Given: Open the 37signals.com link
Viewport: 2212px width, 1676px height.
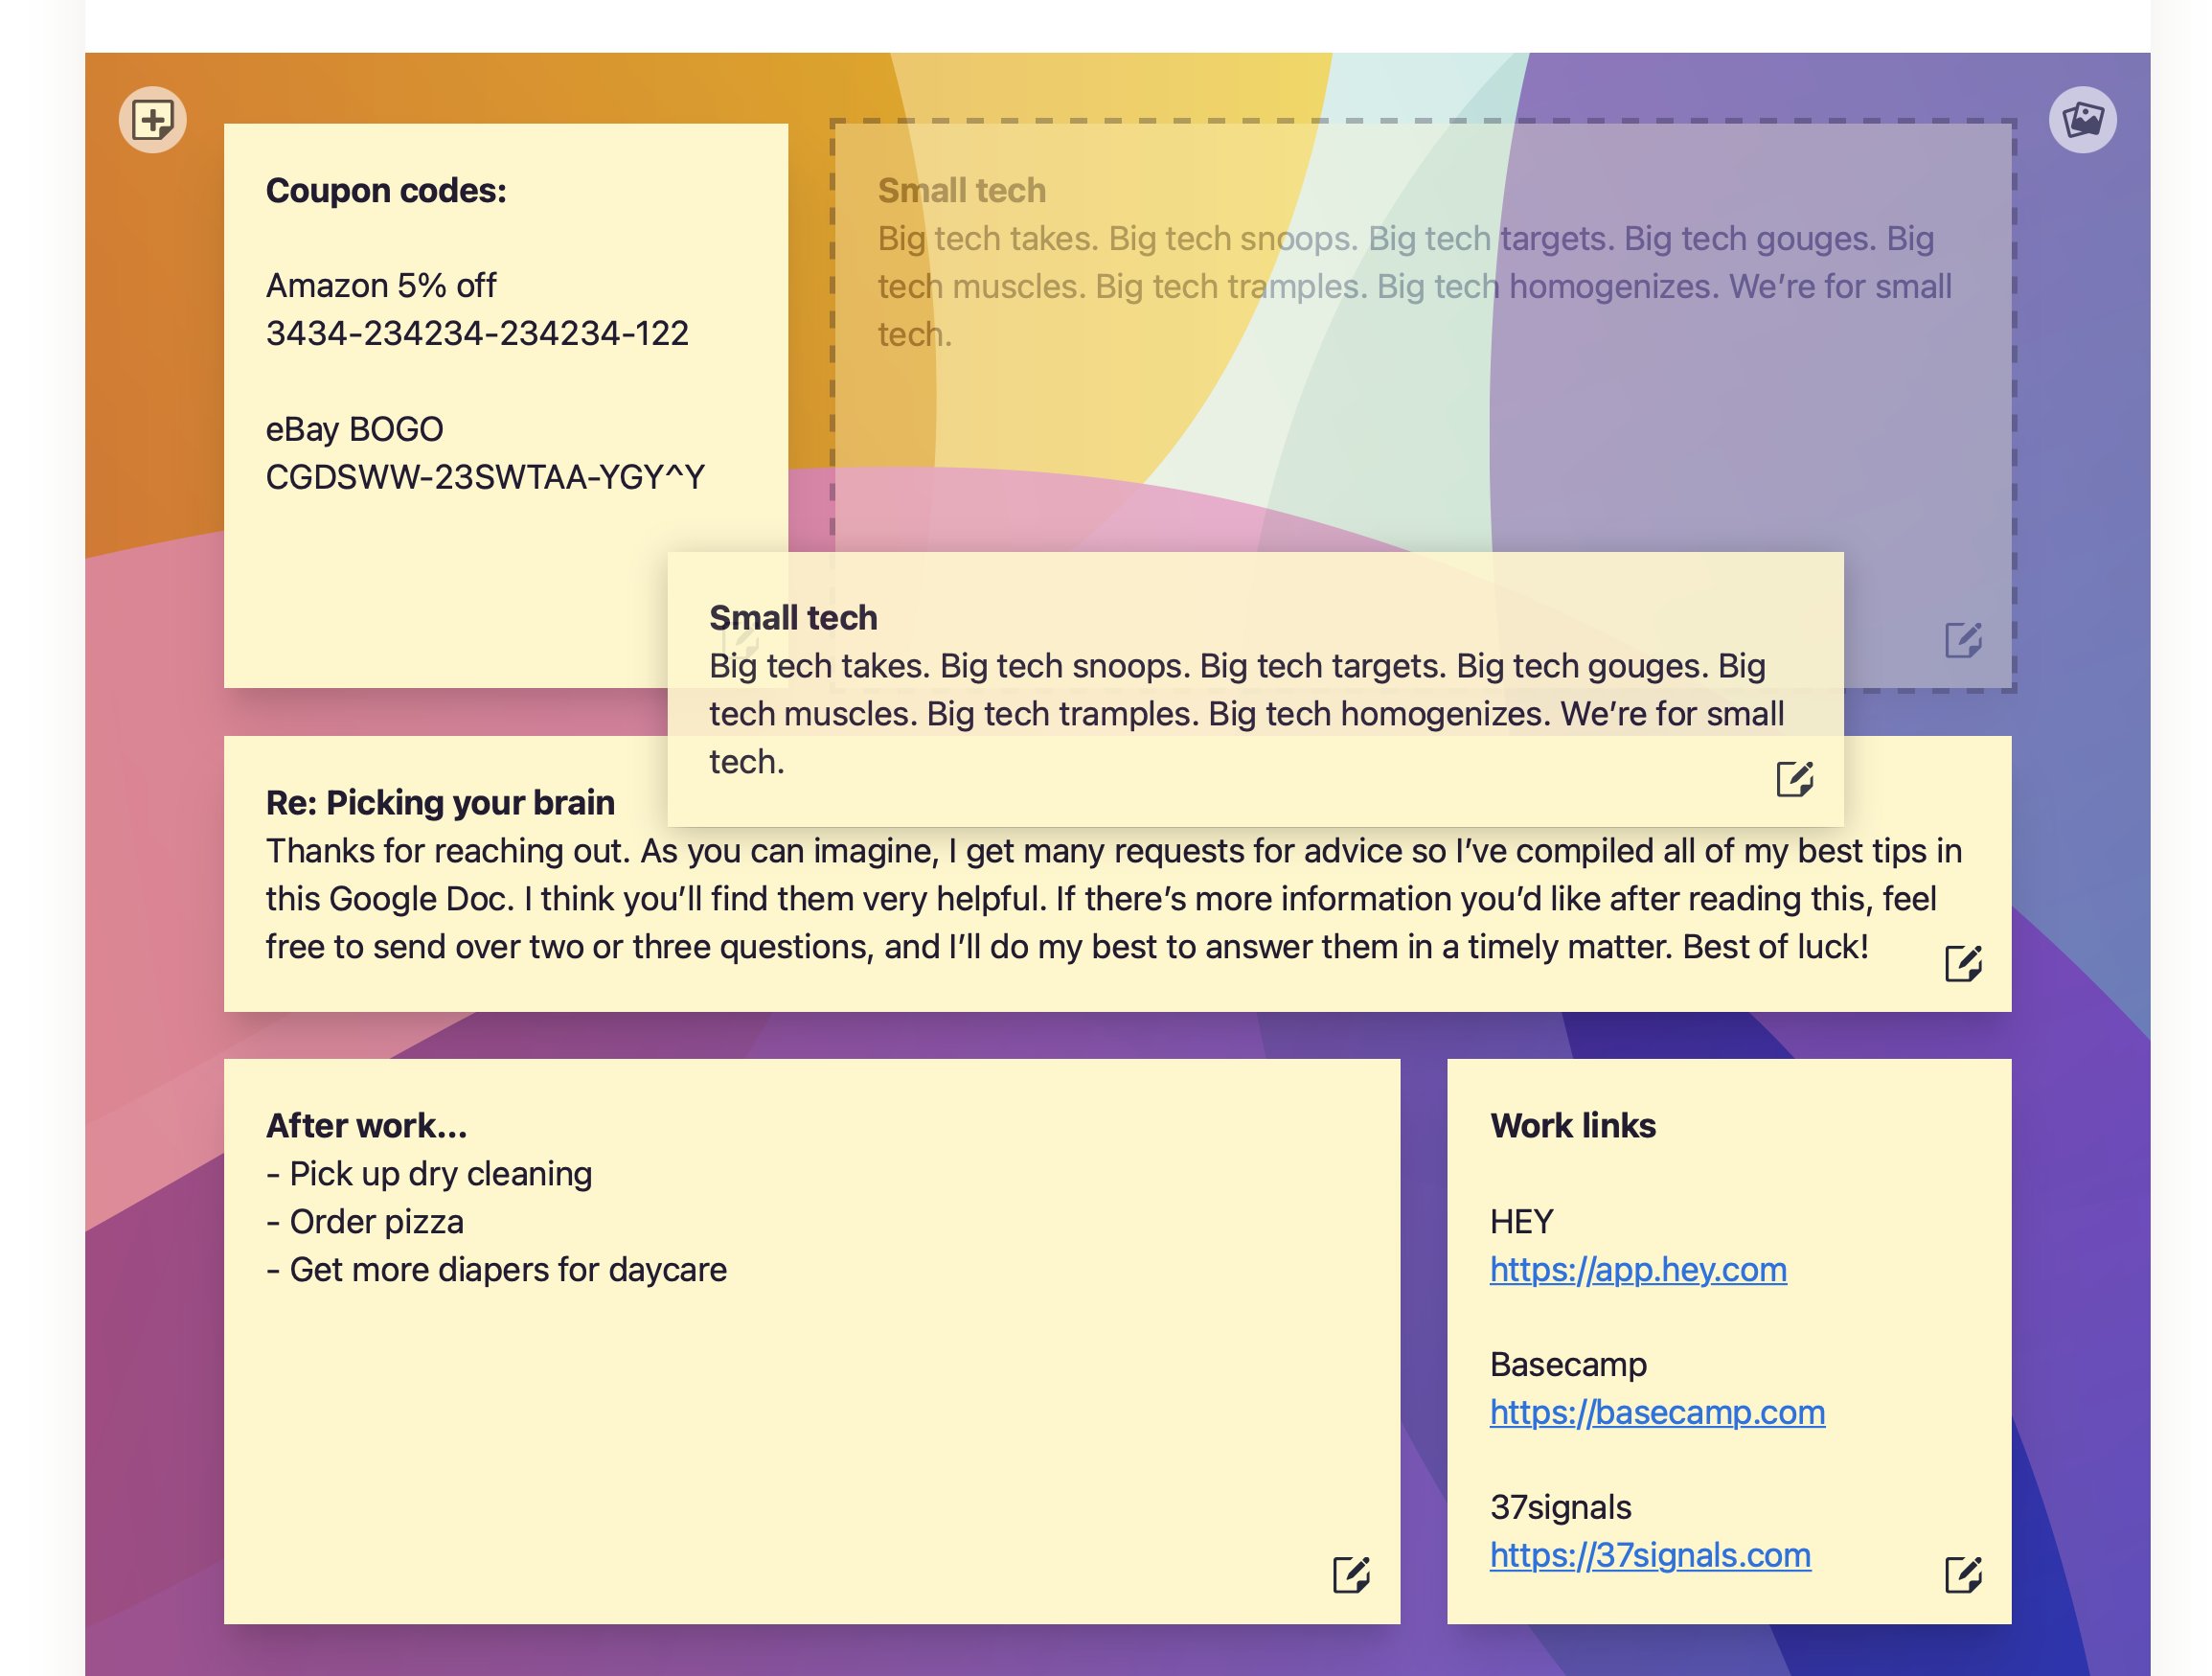Looking at the screenshot, I should [1649, 1555].
